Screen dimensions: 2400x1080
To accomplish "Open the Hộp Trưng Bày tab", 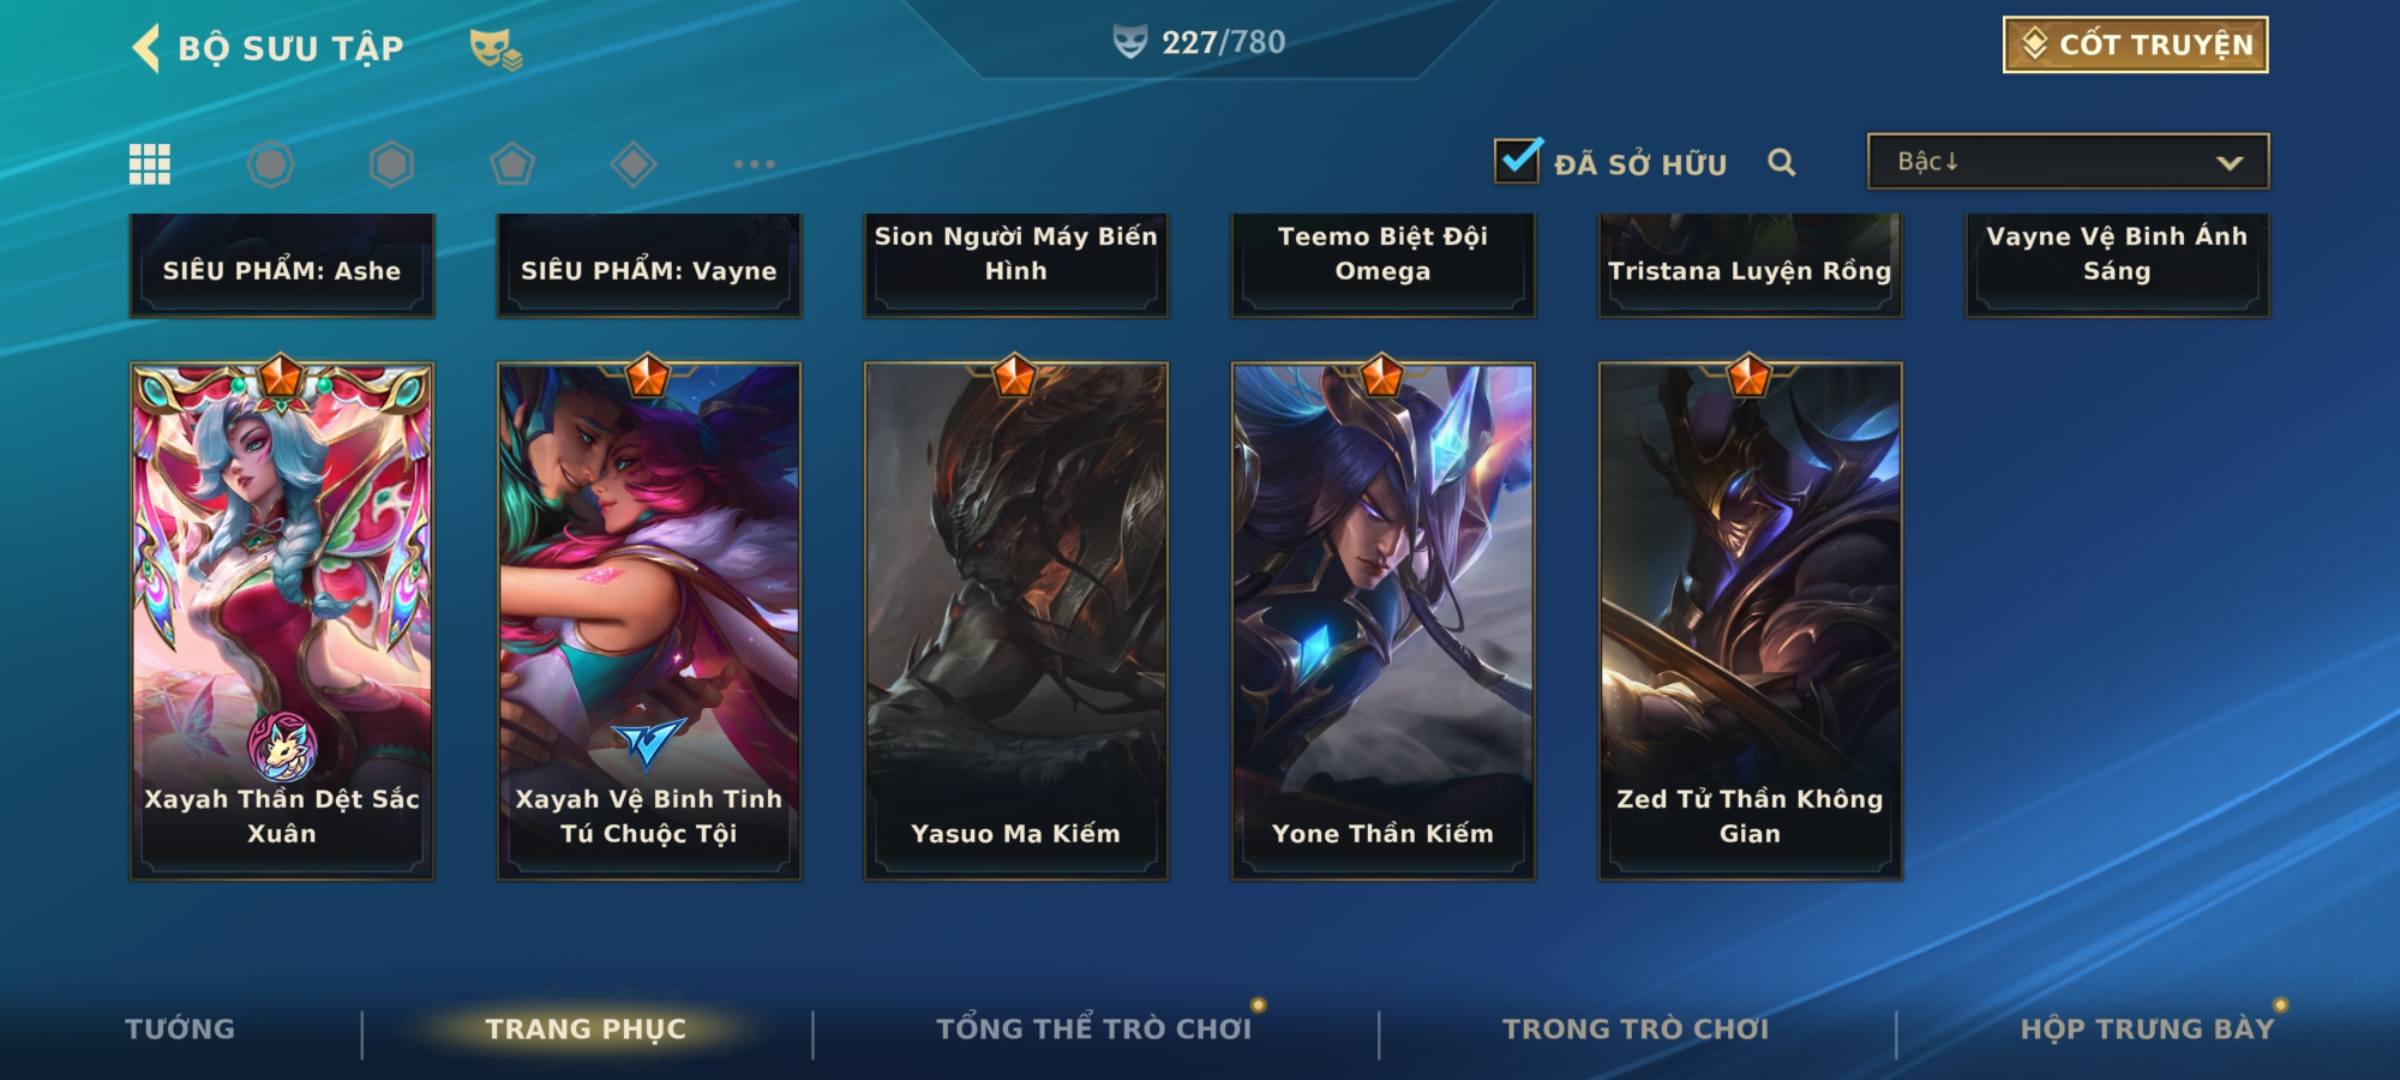I will coord(2147,1029).
